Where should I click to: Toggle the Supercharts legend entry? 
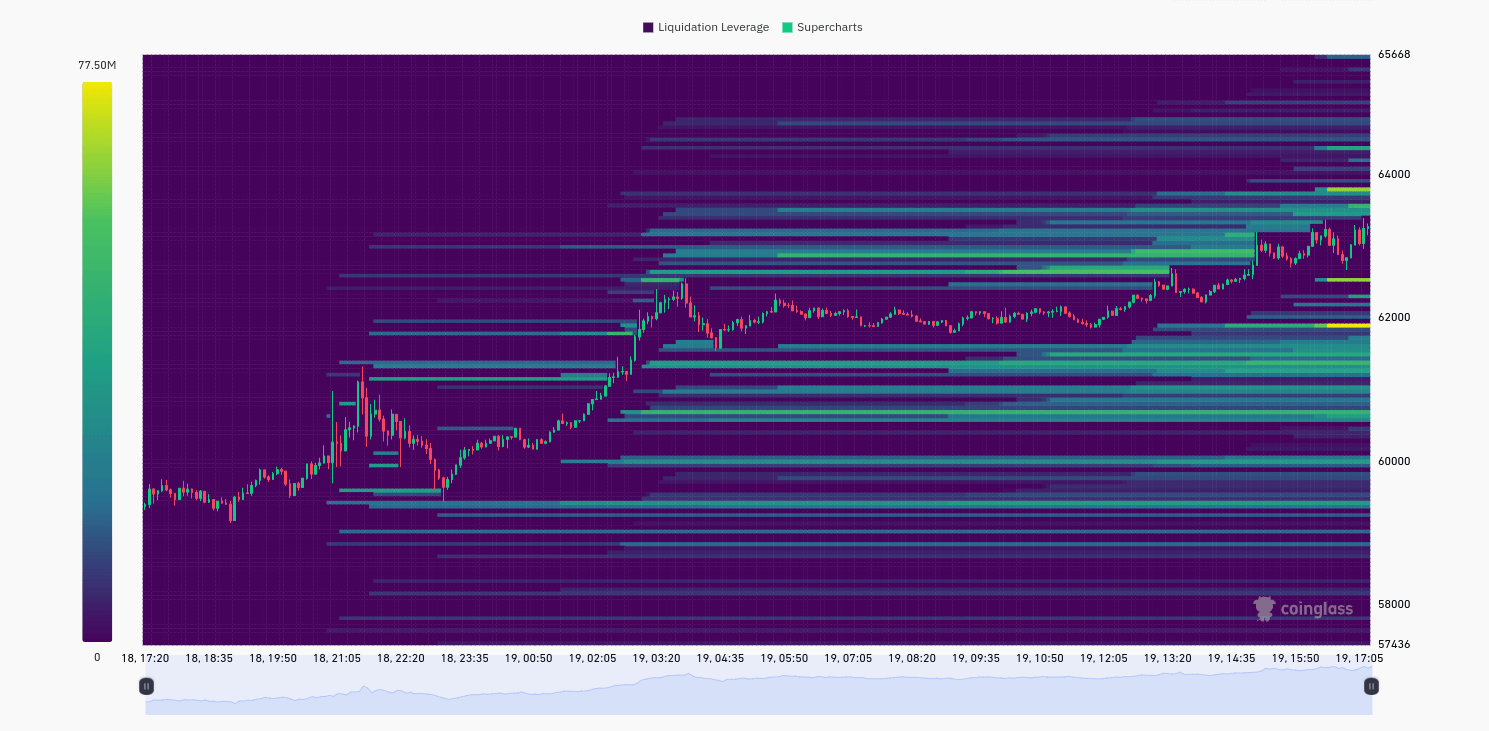pos(822,27)
